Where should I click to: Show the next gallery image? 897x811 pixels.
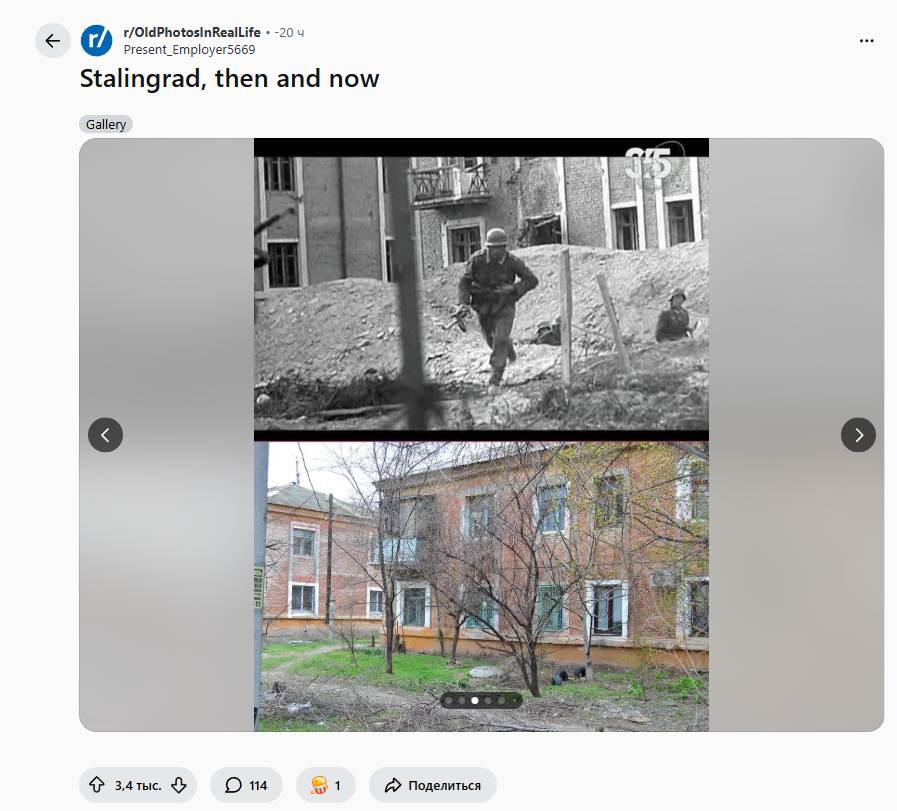coord(858,435)
